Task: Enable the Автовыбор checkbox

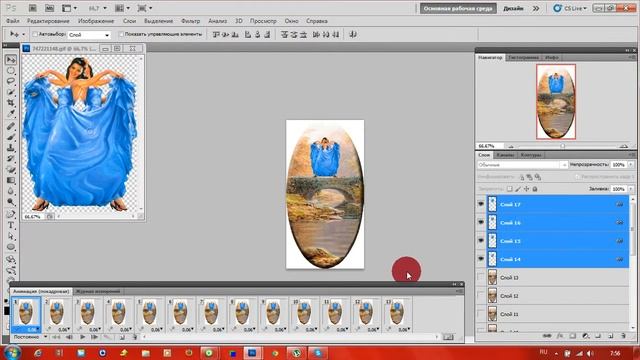Action: coord(35,34)
